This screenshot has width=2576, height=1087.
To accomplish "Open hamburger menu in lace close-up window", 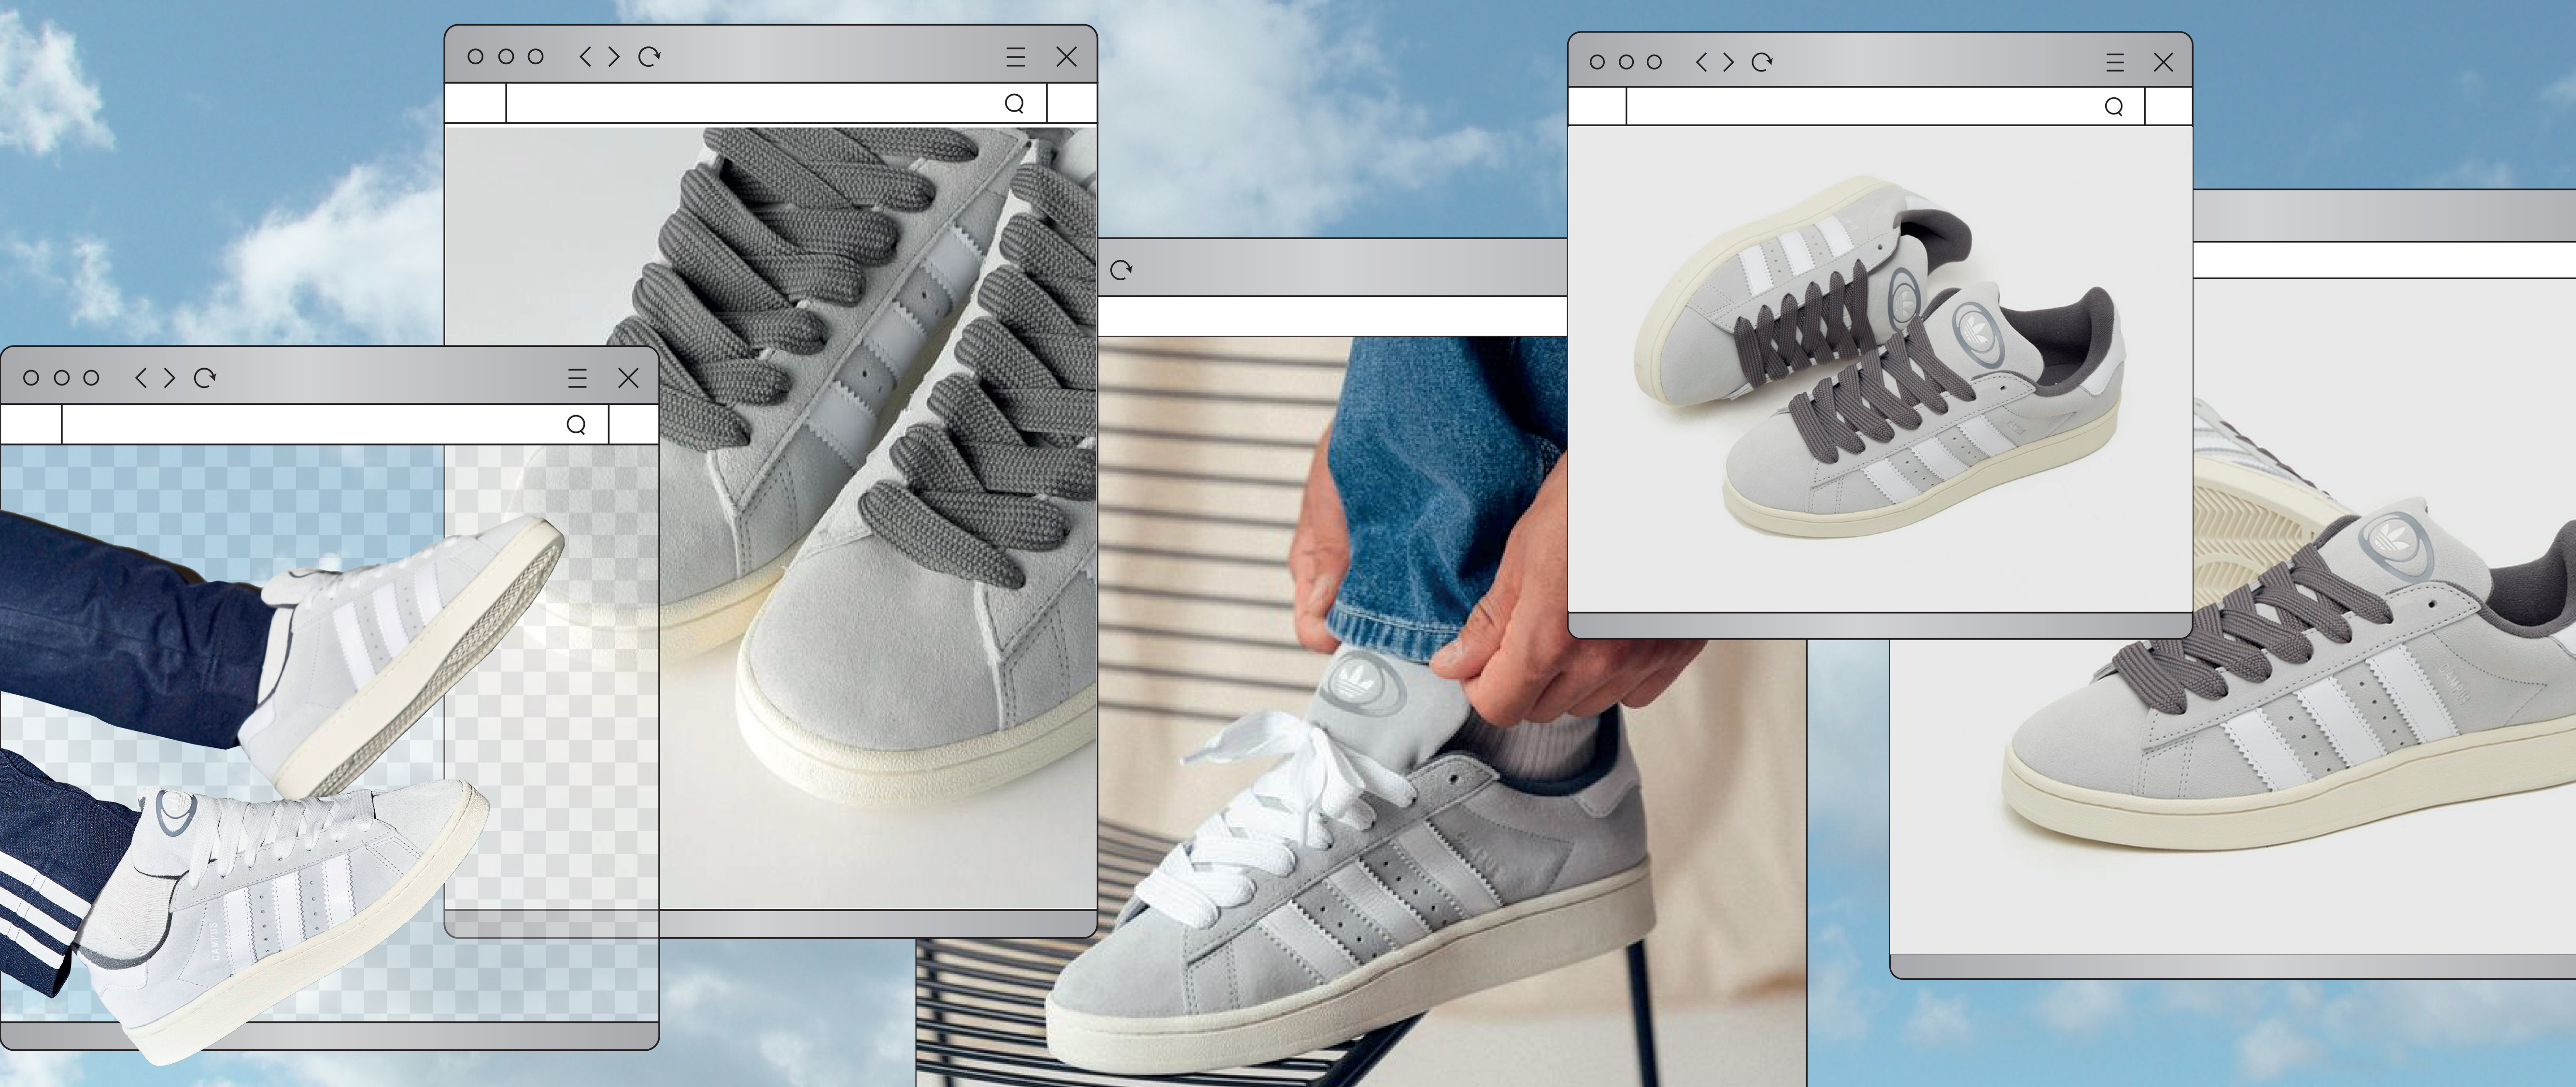I will [x=1015, y=57].
